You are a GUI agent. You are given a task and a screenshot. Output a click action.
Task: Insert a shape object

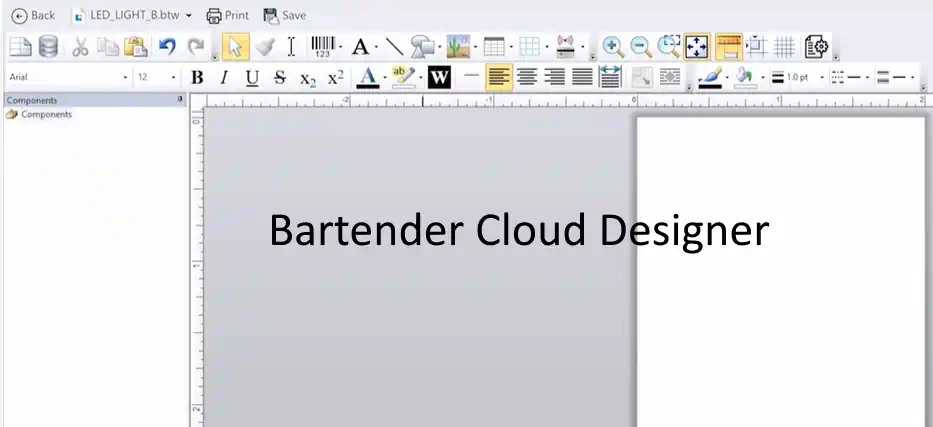coord(422,46)
